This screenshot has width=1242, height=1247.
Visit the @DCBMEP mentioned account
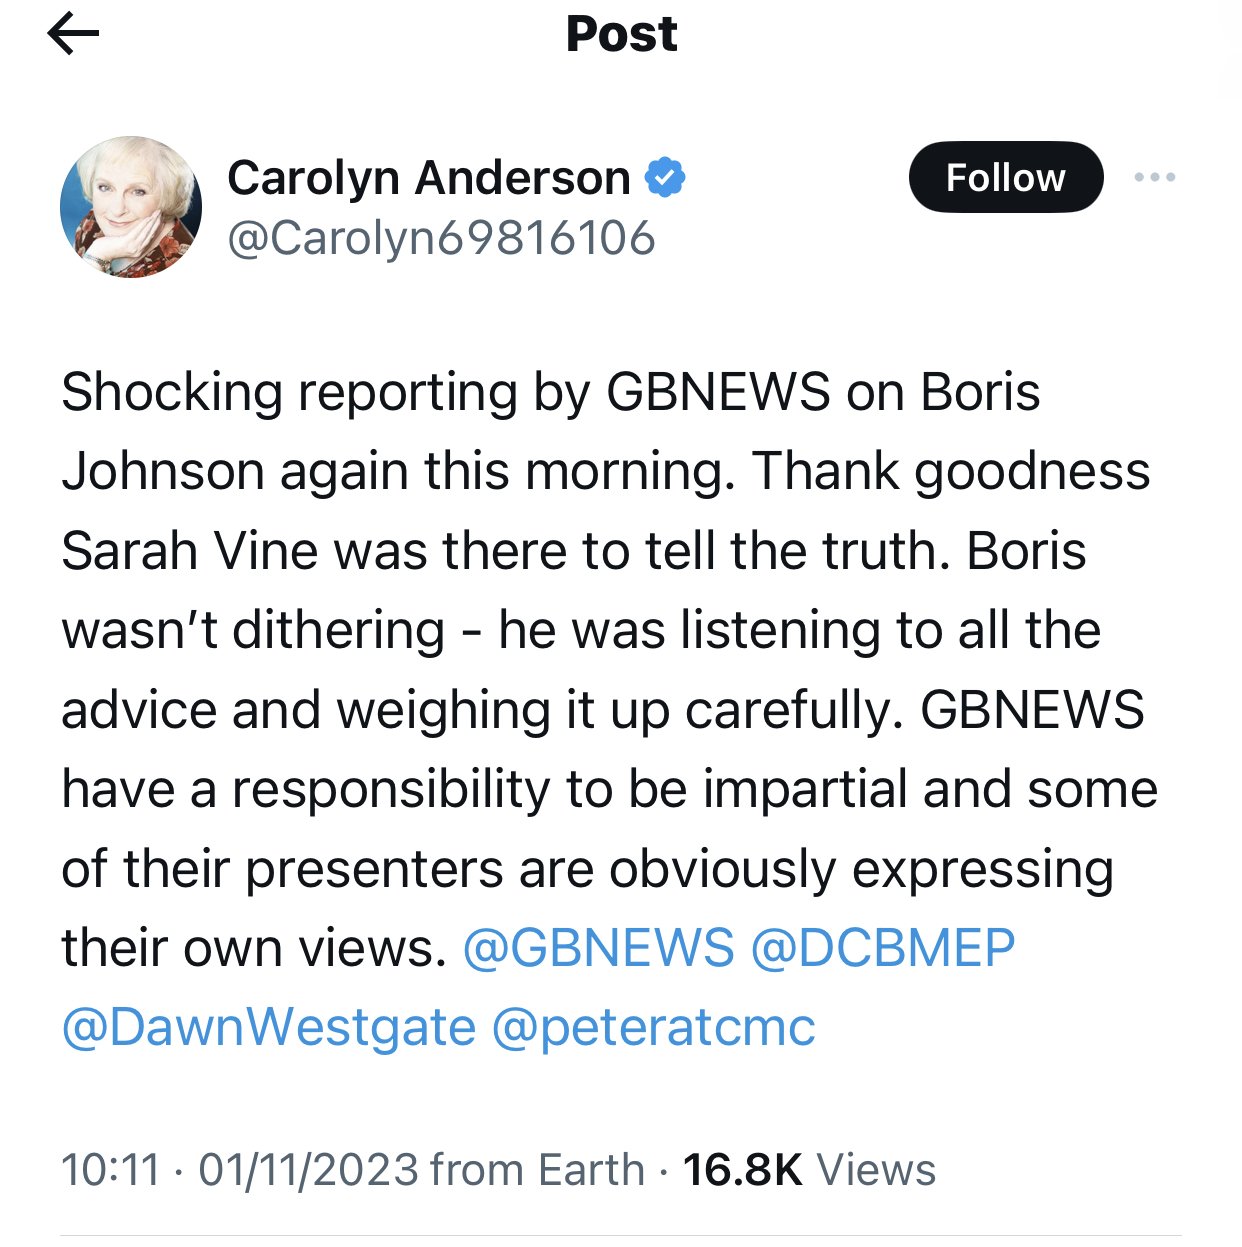882,948
